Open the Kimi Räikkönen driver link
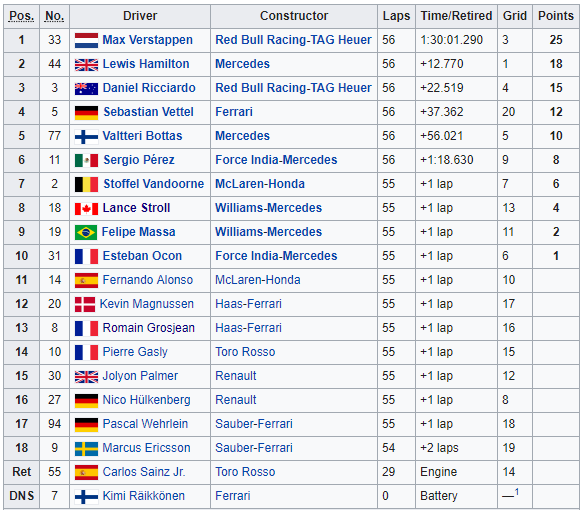 click(x=144, y=496)
